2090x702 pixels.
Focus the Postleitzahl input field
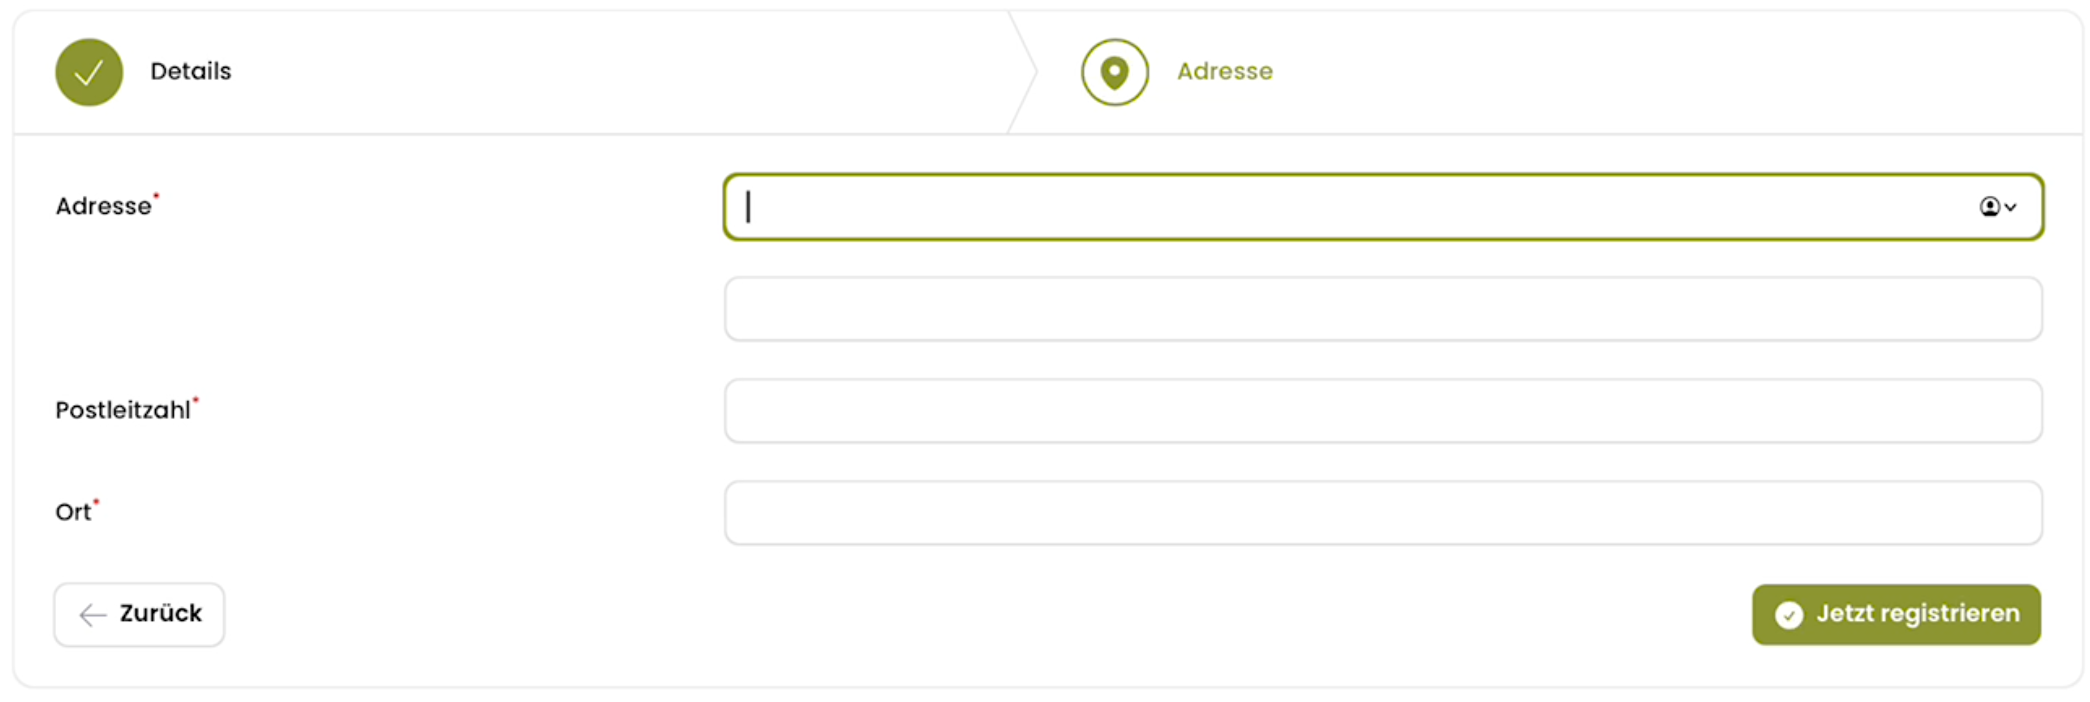click(x=1383, y=411)
